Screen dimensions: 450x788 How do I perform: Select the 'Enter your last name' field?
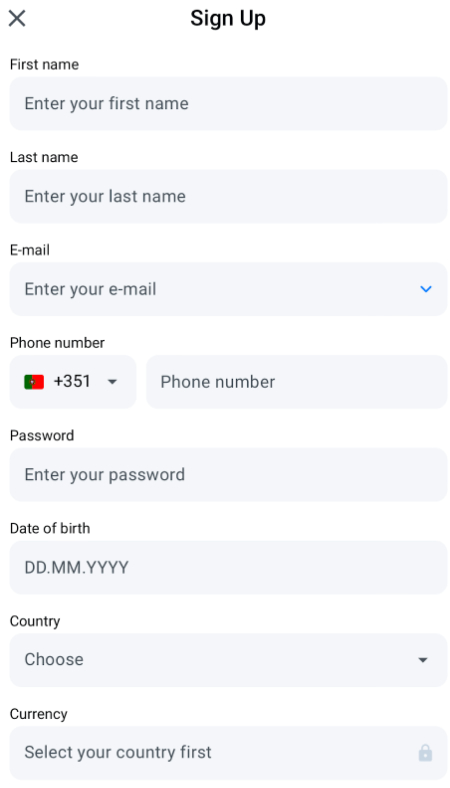pos(228,196)
